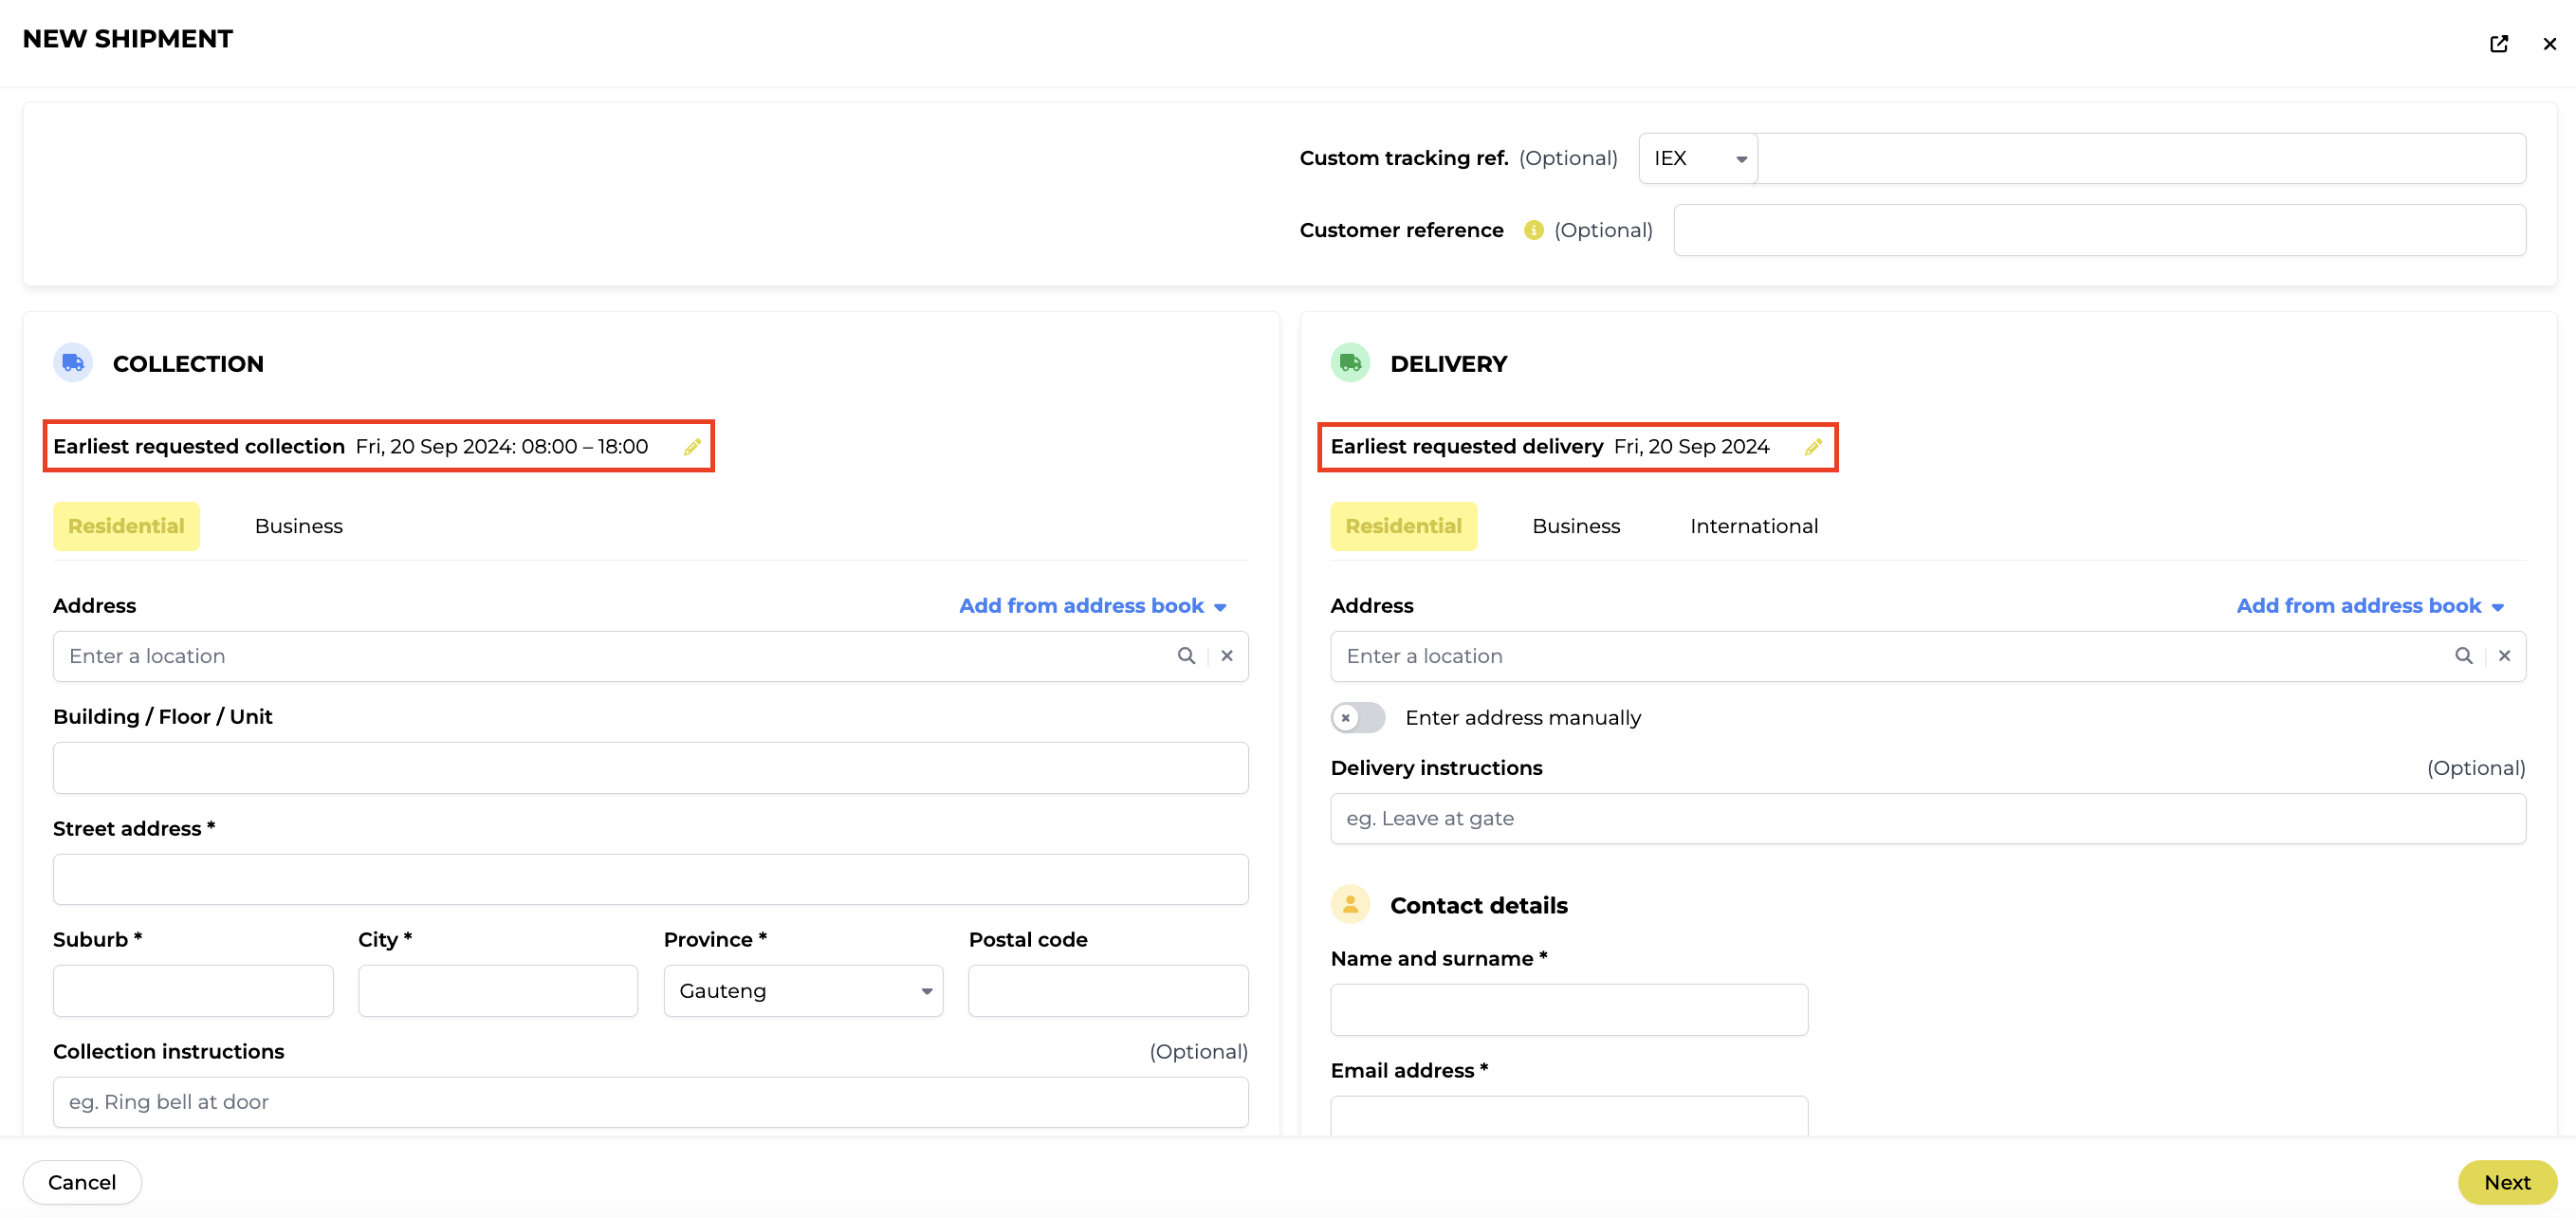
Task: Click the Next button
Action: click(x=2507, y=1182)
